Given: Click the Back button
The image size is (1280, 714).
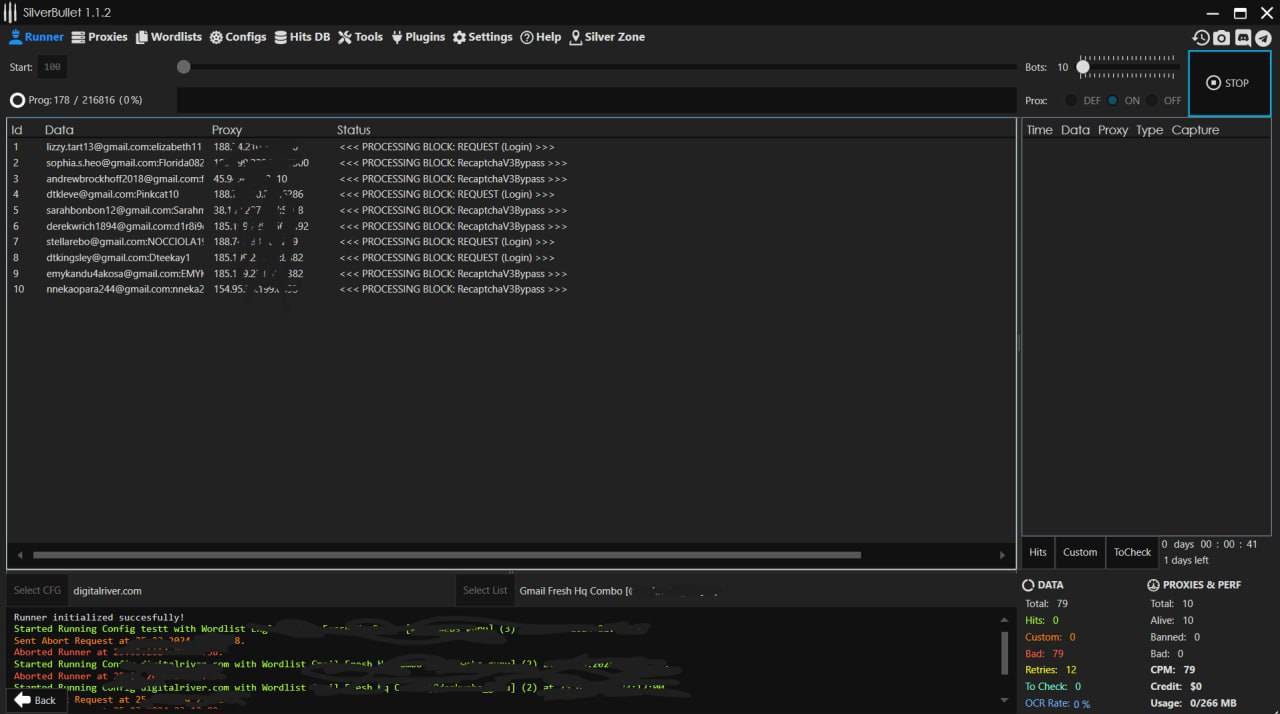Looking at the screenshot, I should (35, 700).
